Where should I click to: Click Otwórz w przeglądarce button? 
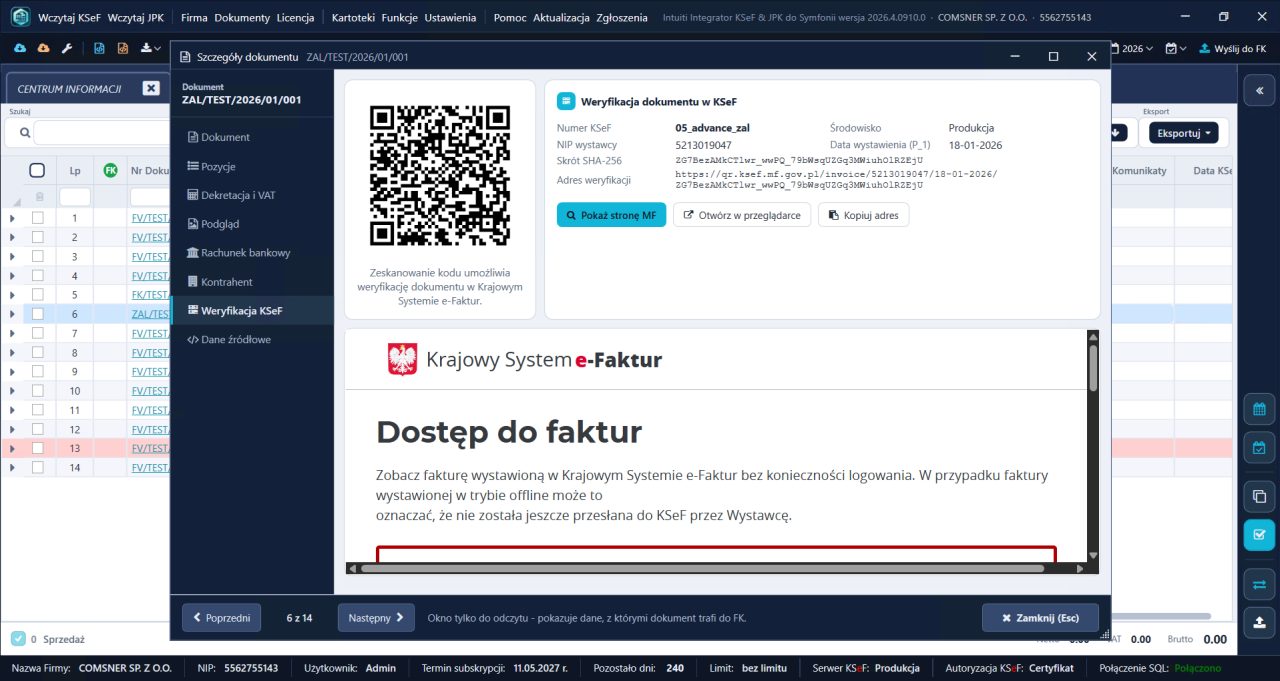pos(741,215)
